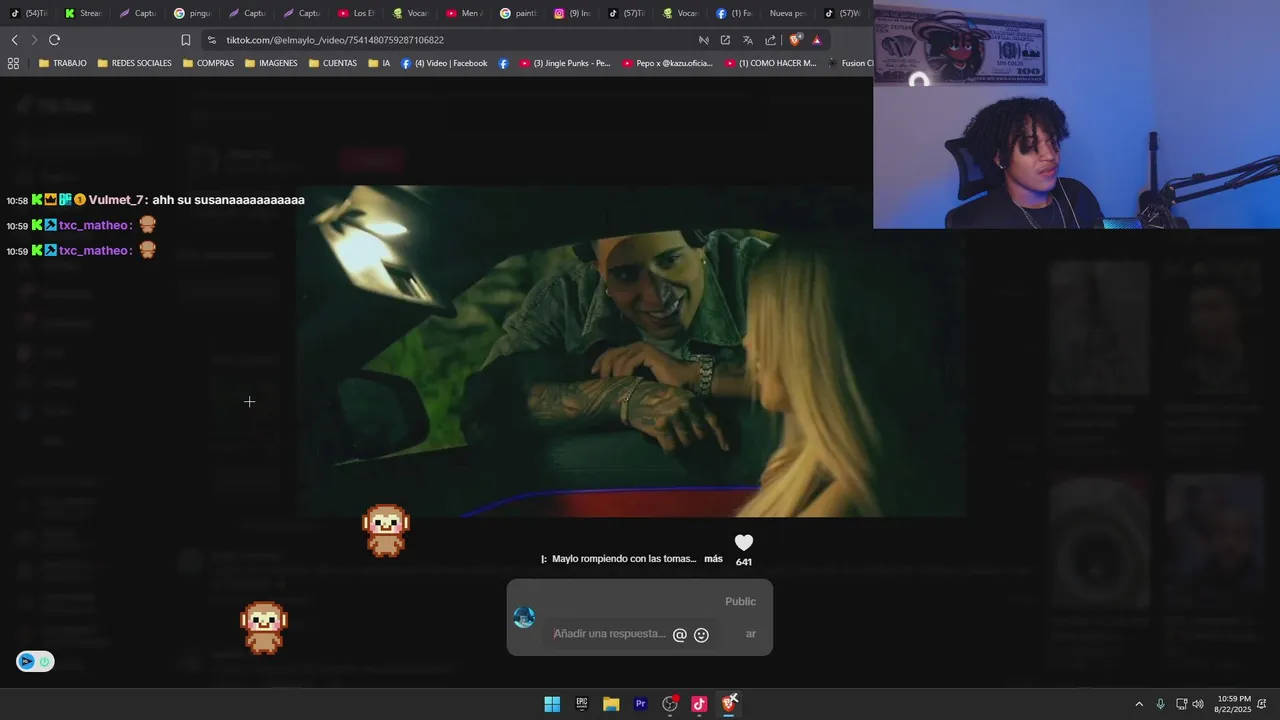1280x720 pixels.
Task: Switch to the 'paint' Google tab
Action: (x=519, y=13)
